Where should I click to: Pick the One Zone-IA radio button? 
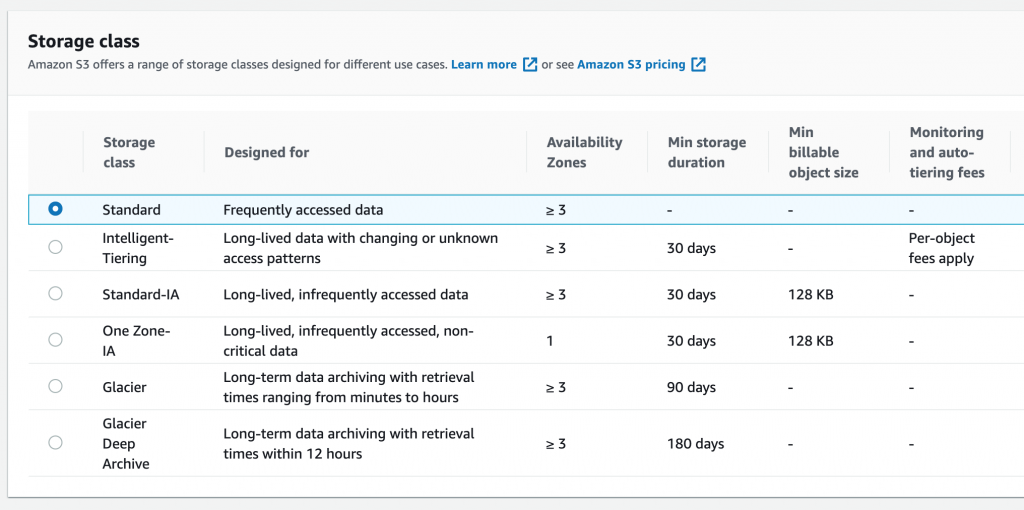coord(56,340)
